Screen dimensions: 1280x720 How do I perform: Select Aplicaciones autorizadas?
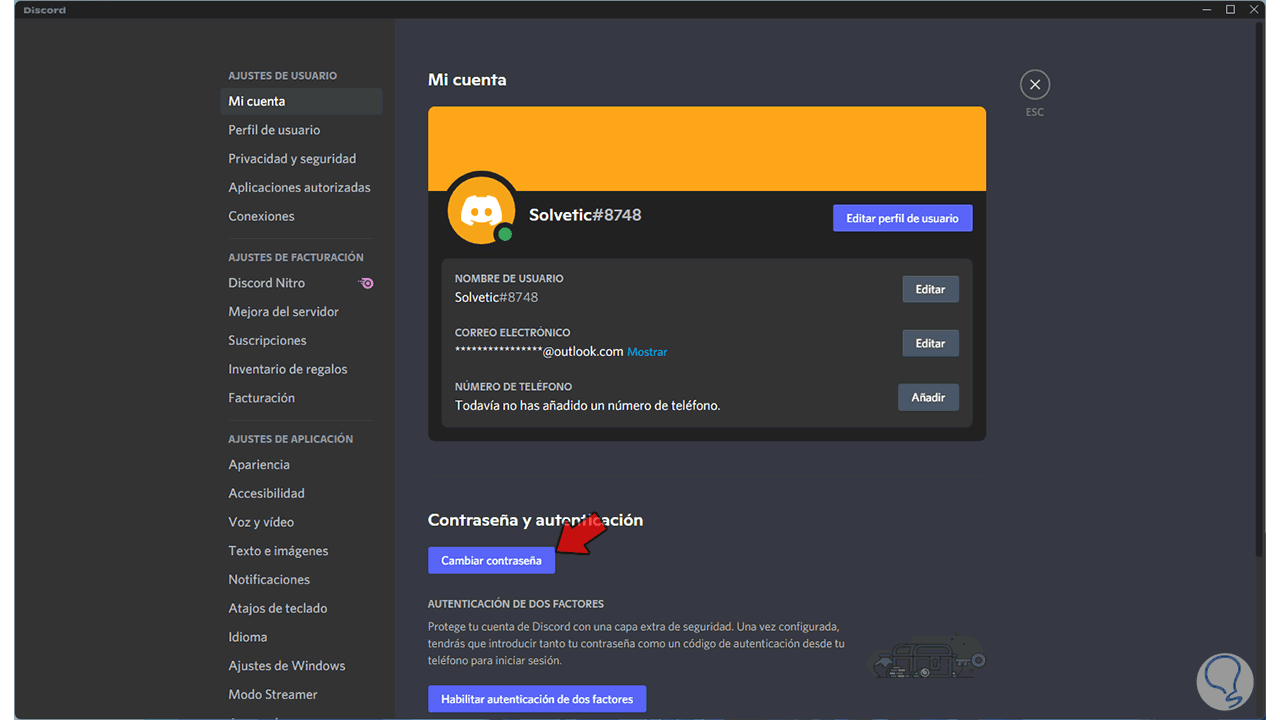pyautogui.click(x=301, y=188)
